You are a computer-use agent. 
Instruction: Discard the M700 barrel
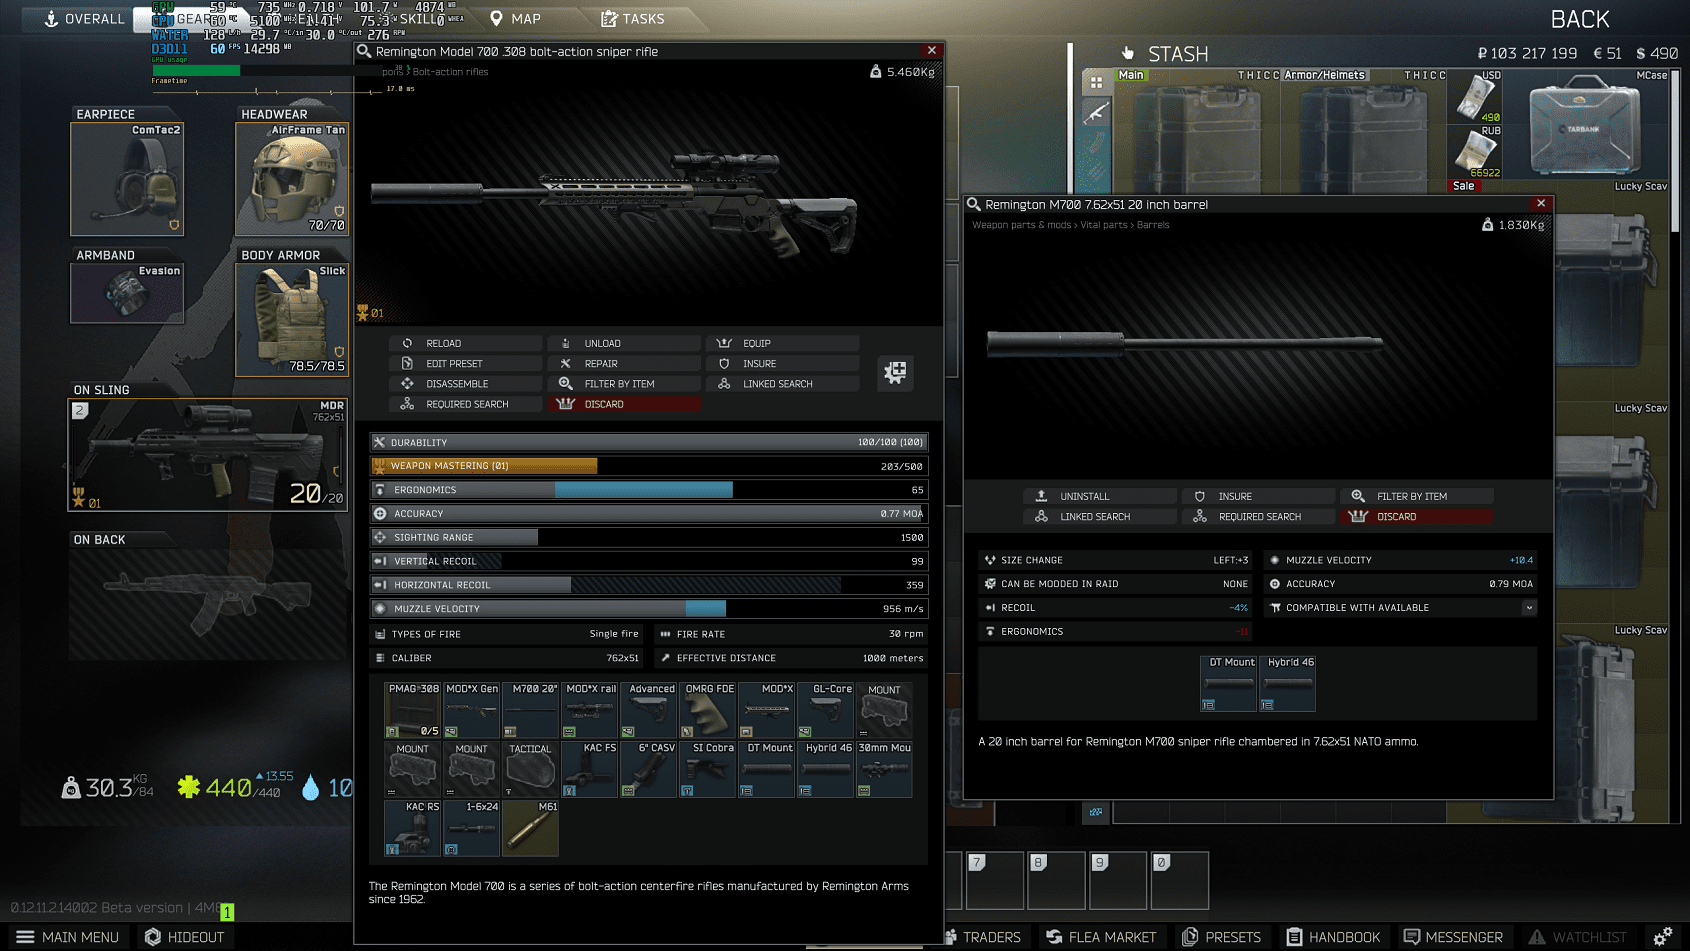point(1416,517)
